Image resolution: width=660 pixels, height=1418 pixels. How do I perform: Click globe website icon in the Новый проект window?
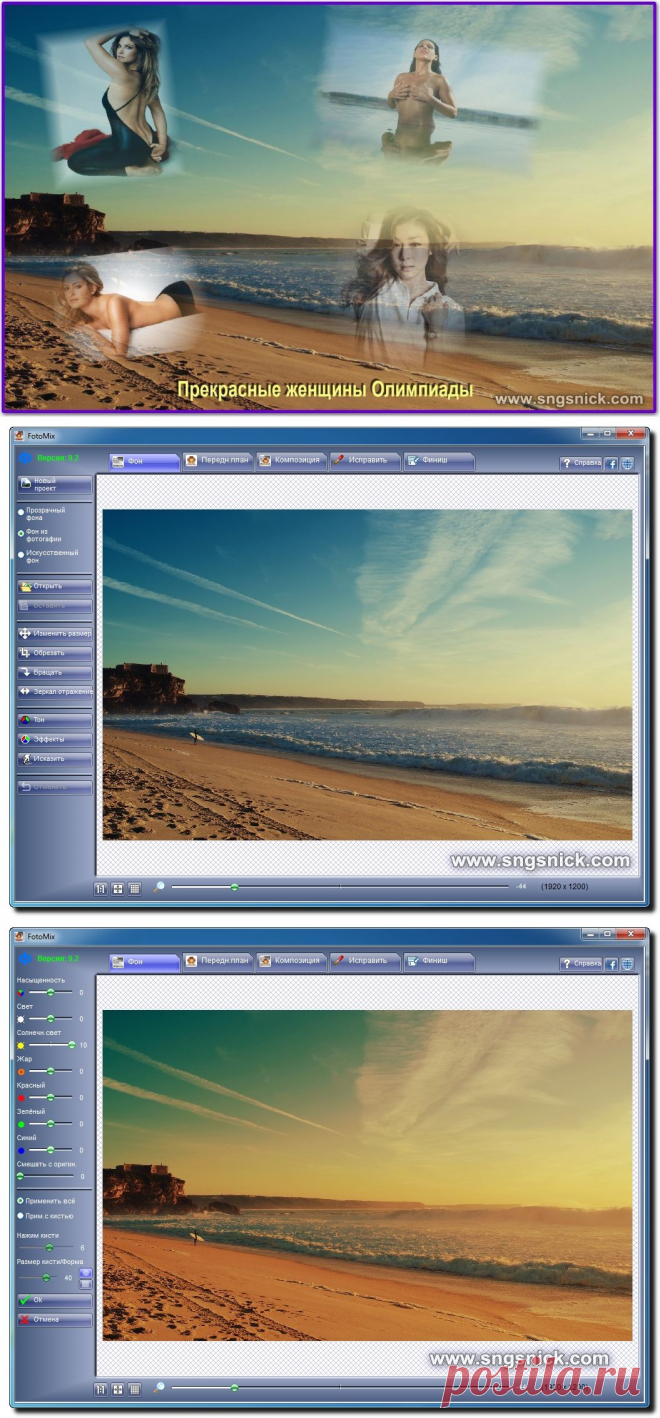(x=627, y=463)
